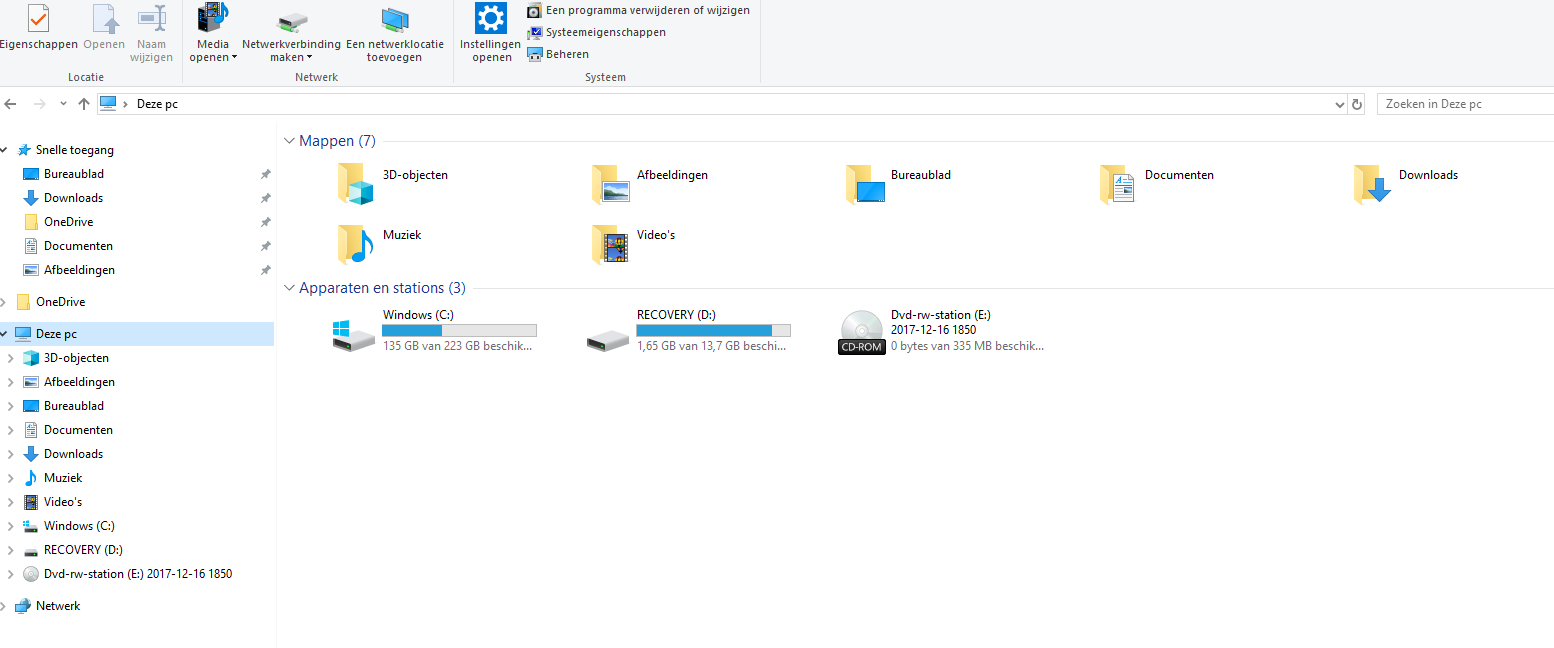Expand 3D-objecten in the tree

tap(11, 358)
